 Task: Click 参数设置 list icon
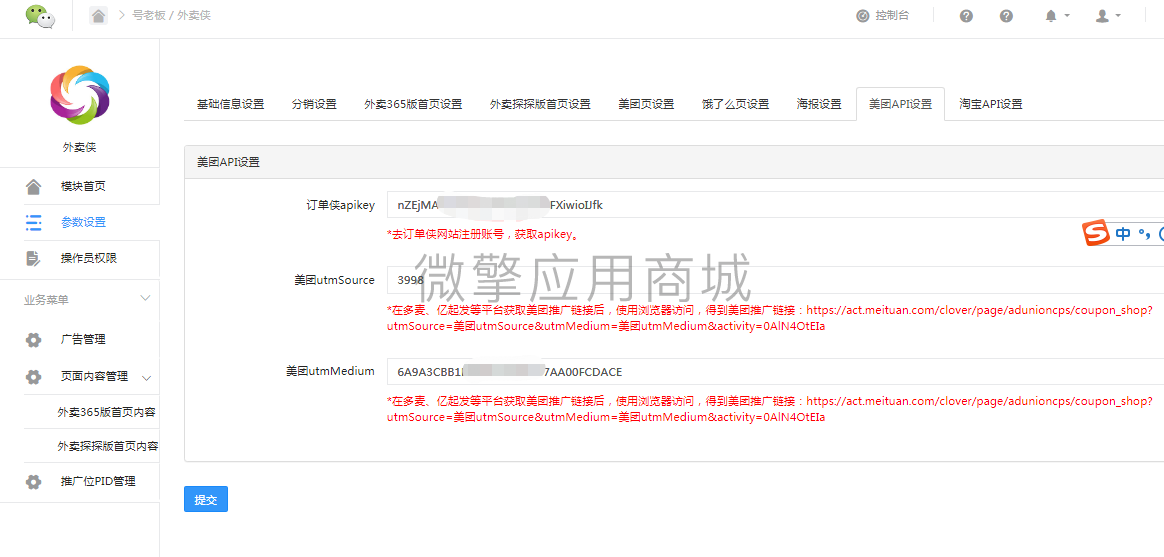pos(33,222)
